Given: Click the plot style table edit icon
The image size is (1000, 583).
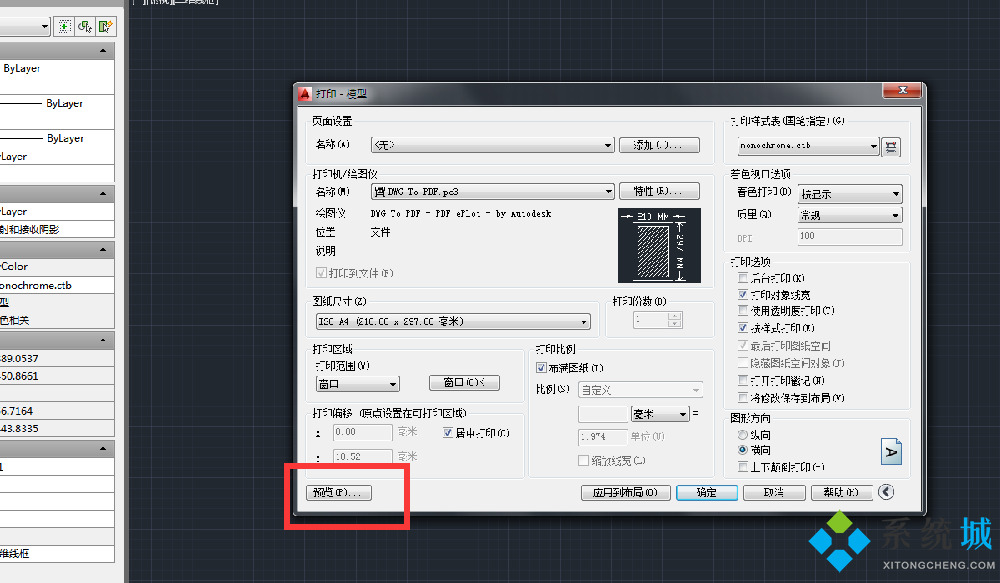Looking at the screenshot, I should (891, 146).
